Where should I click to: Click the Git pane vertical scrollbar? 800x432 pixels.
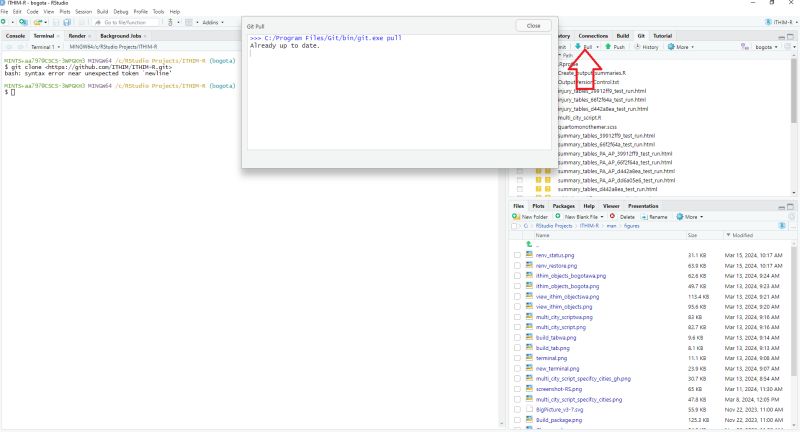(x=793, y=89)
